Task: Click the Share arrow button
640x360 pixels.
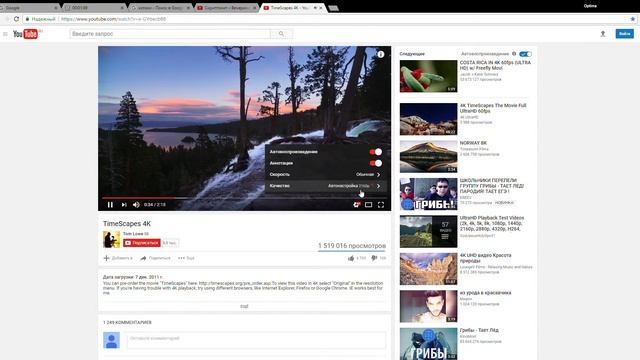Action: click(x=155, y=258)
